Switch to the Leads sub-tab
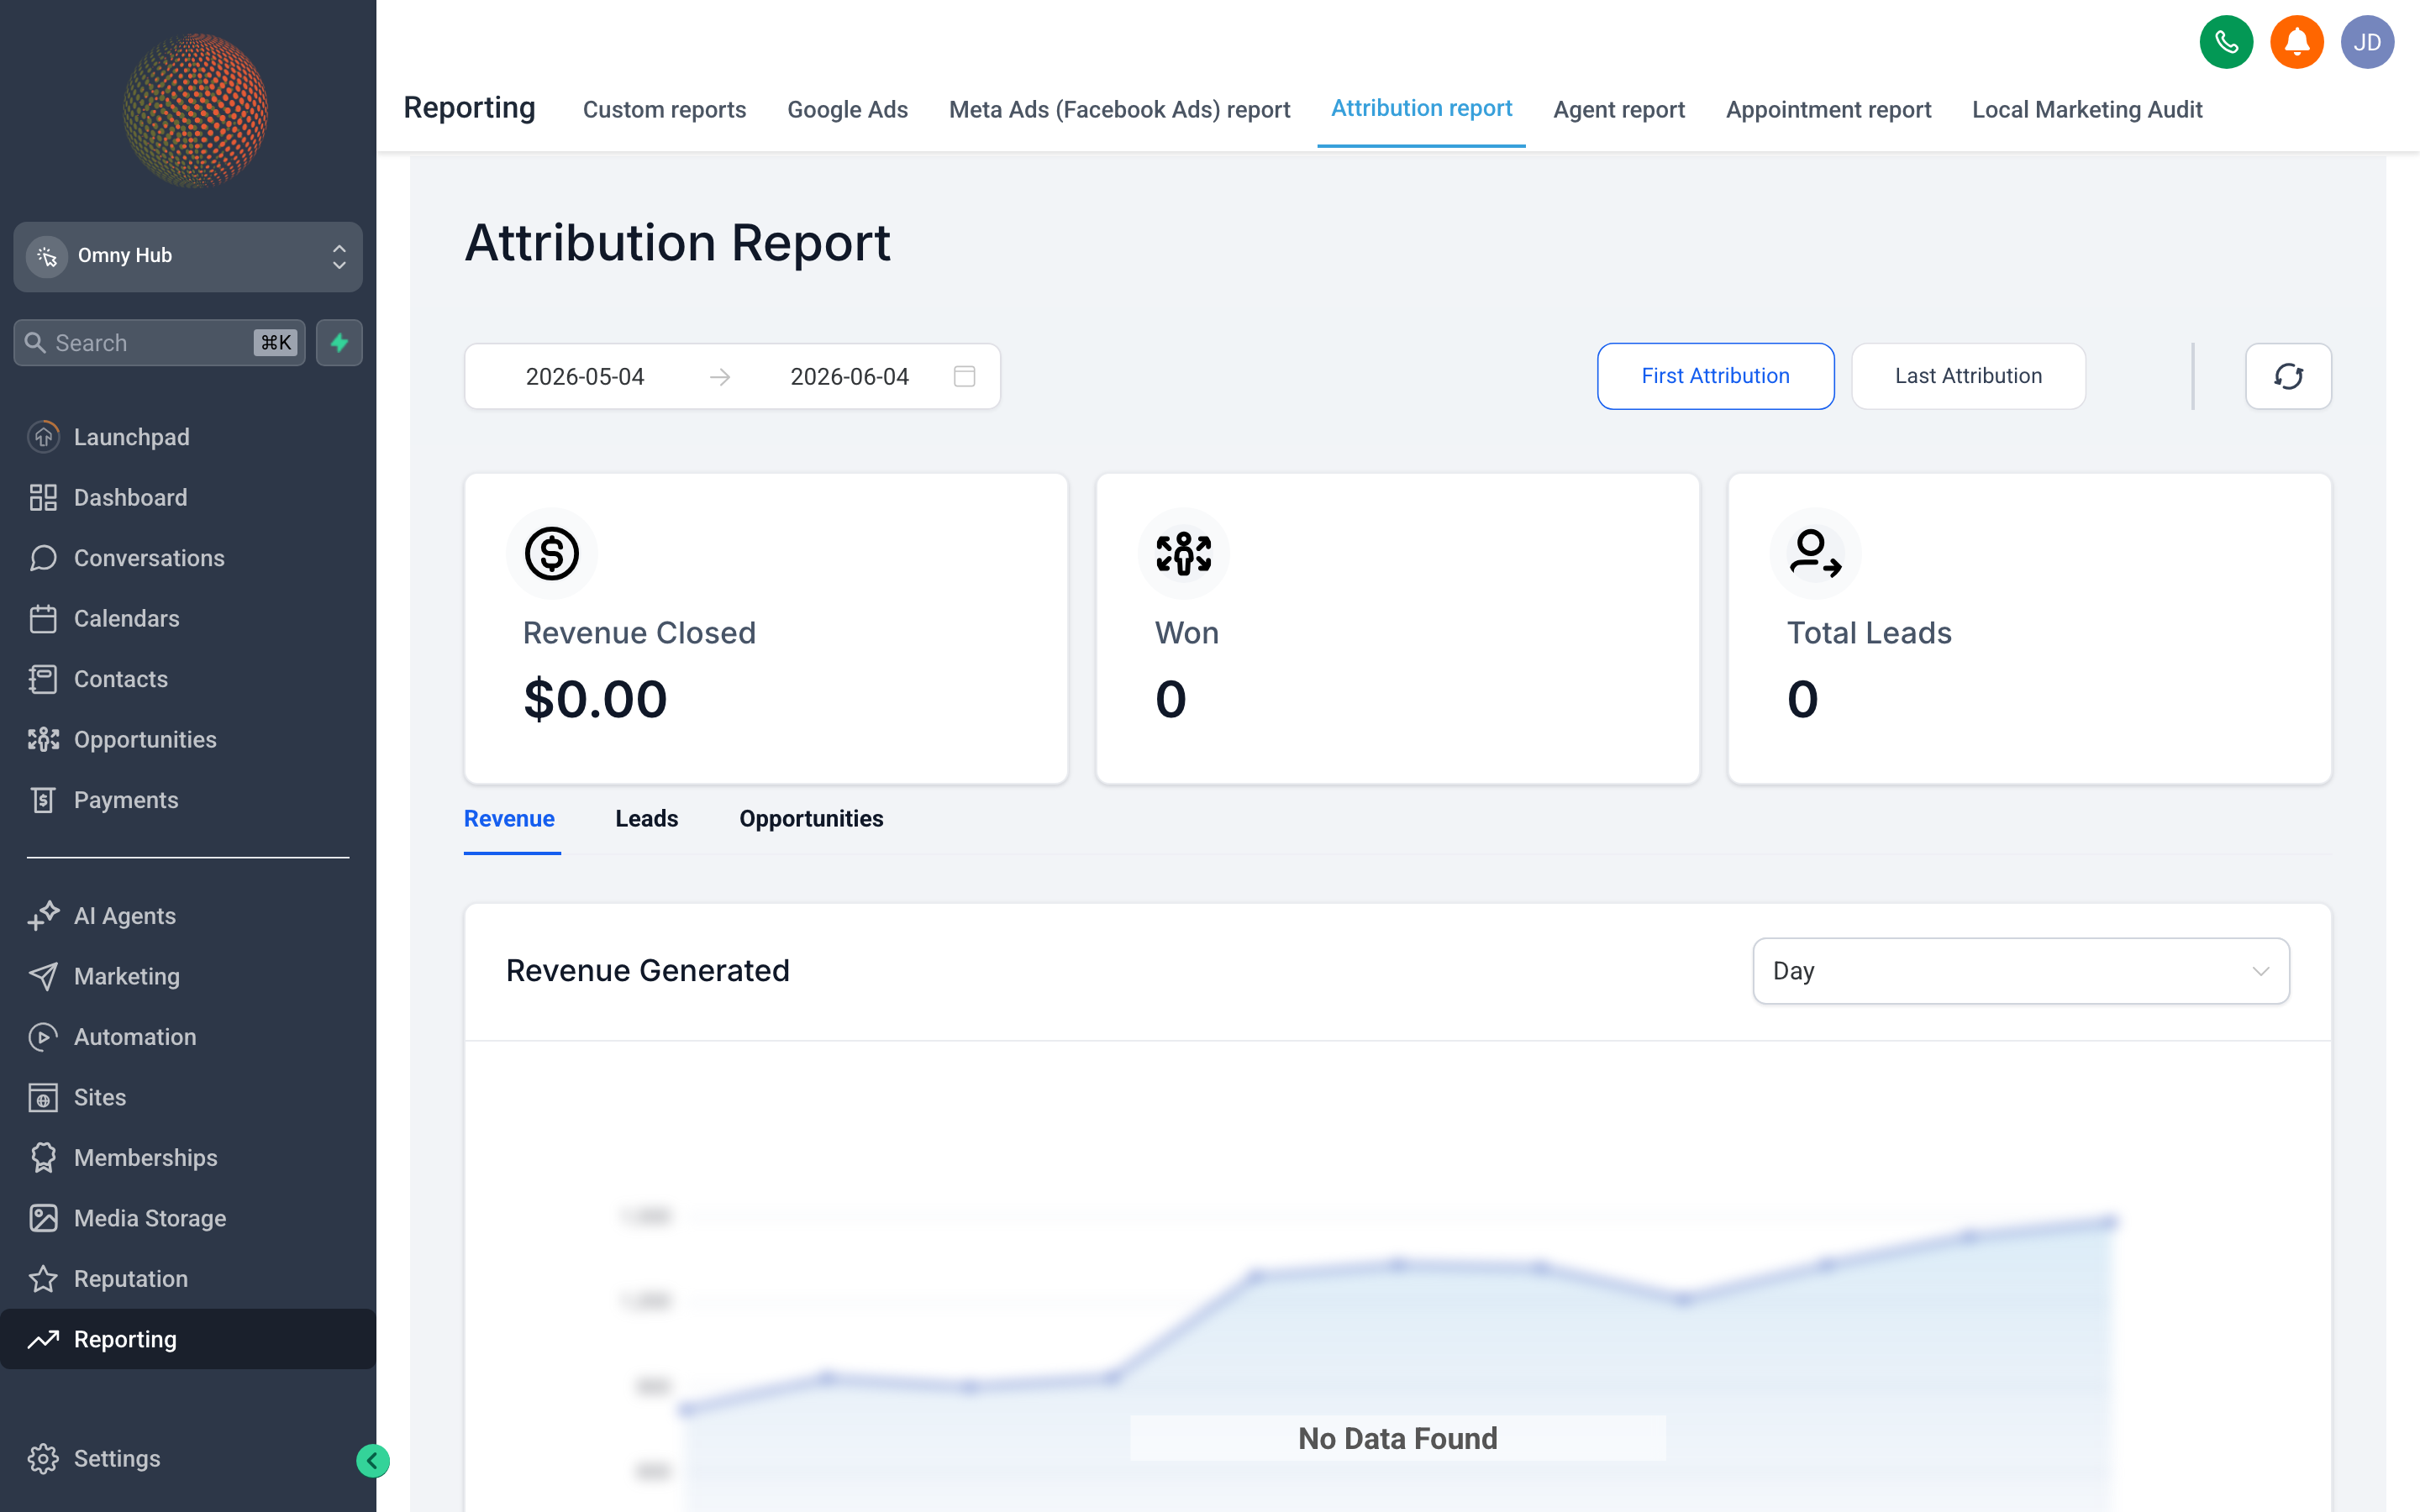The width and height of the screenshot is (2420, 1512). [x=646, y=819]
